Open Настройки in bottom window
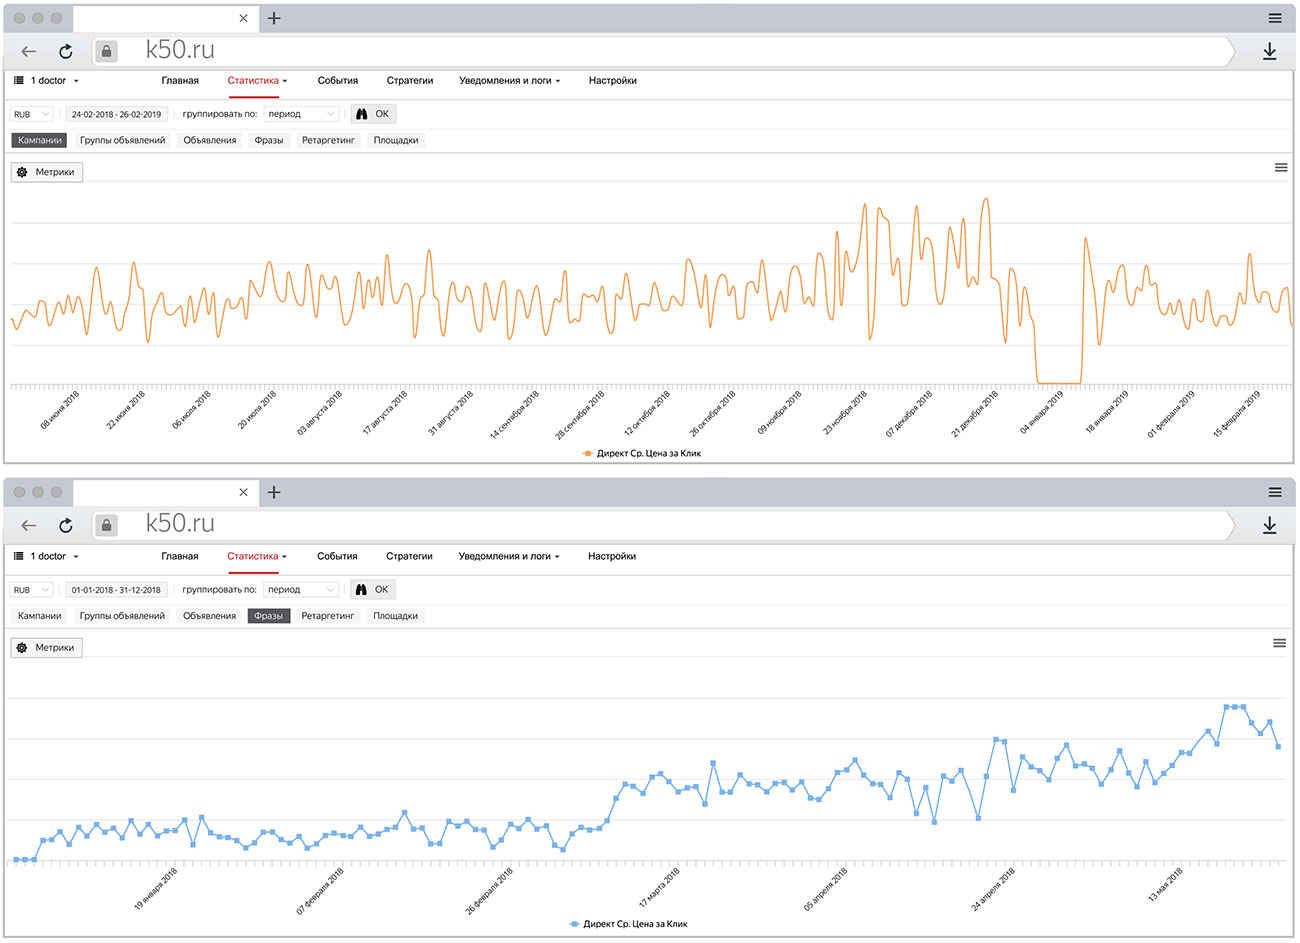1300x943 pixels. (613, 556)
